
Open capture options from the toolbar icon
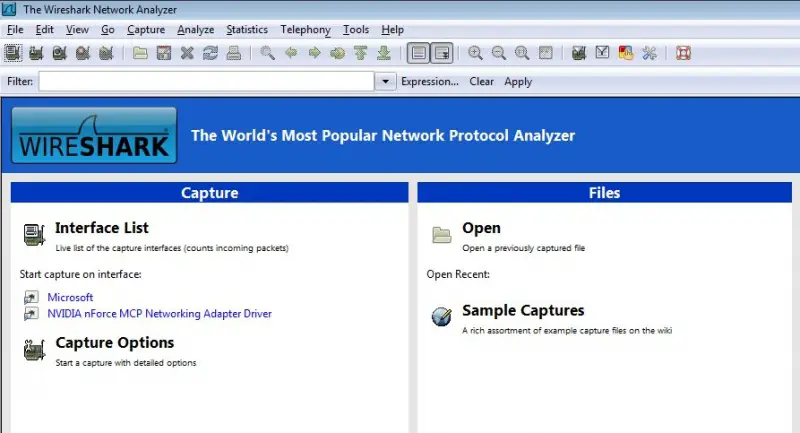click(x=36, y=53)
